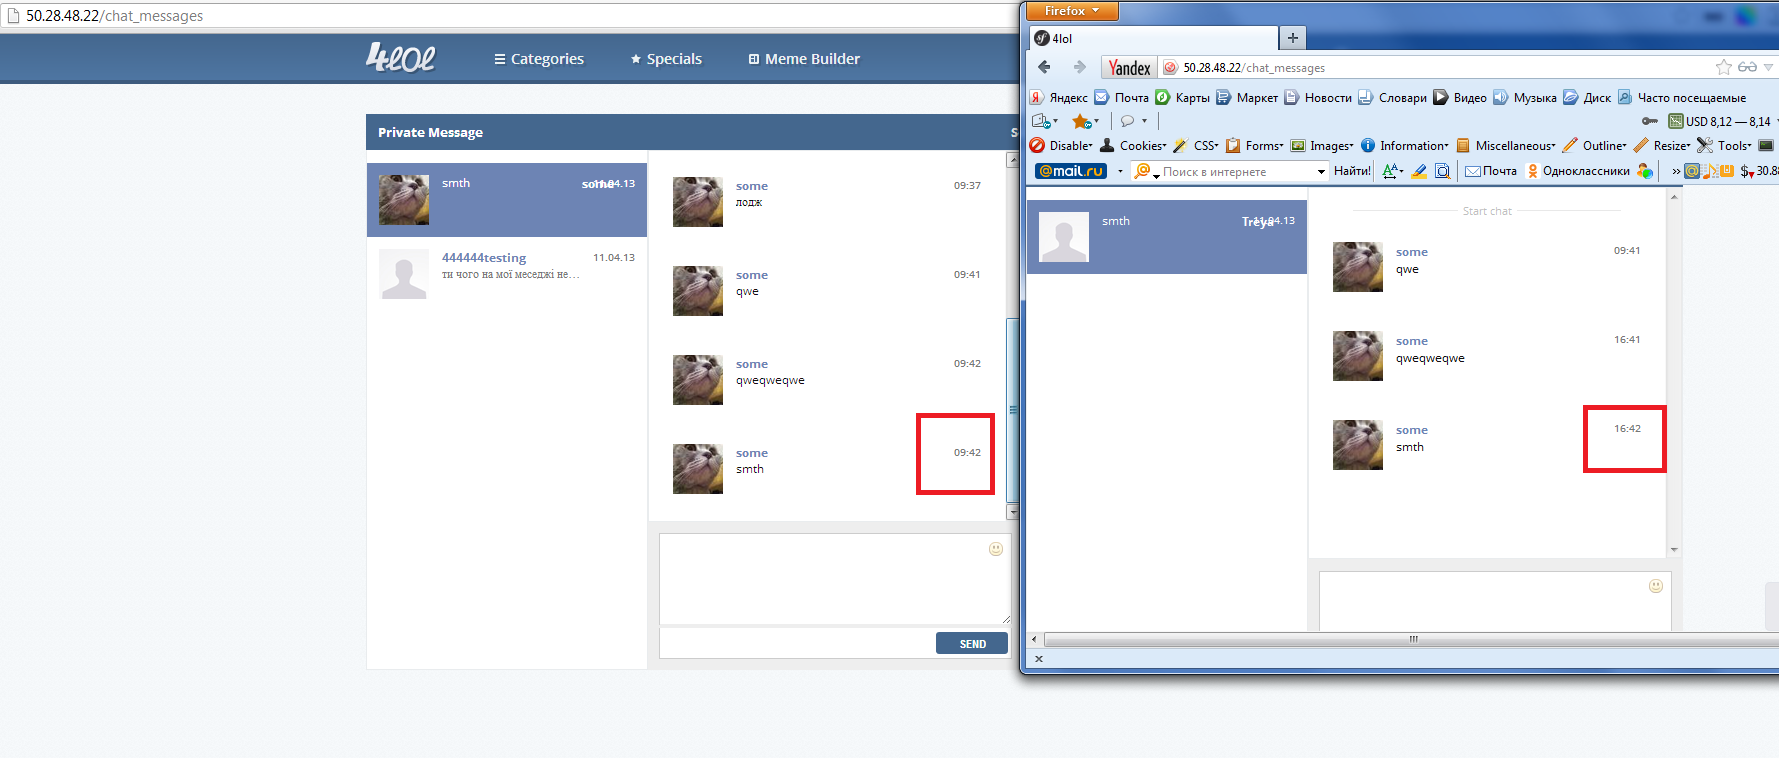
Task: Open the Маркет bookmark
Action: click(x=1247, y=97)
